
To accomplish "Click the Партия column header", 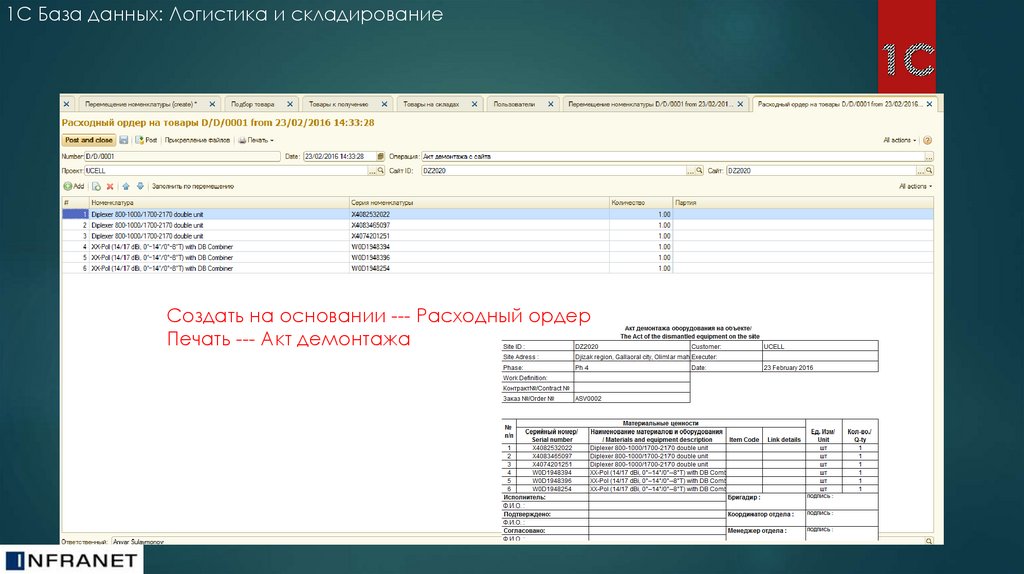I will pyautogui.click(x=803, y=202).
